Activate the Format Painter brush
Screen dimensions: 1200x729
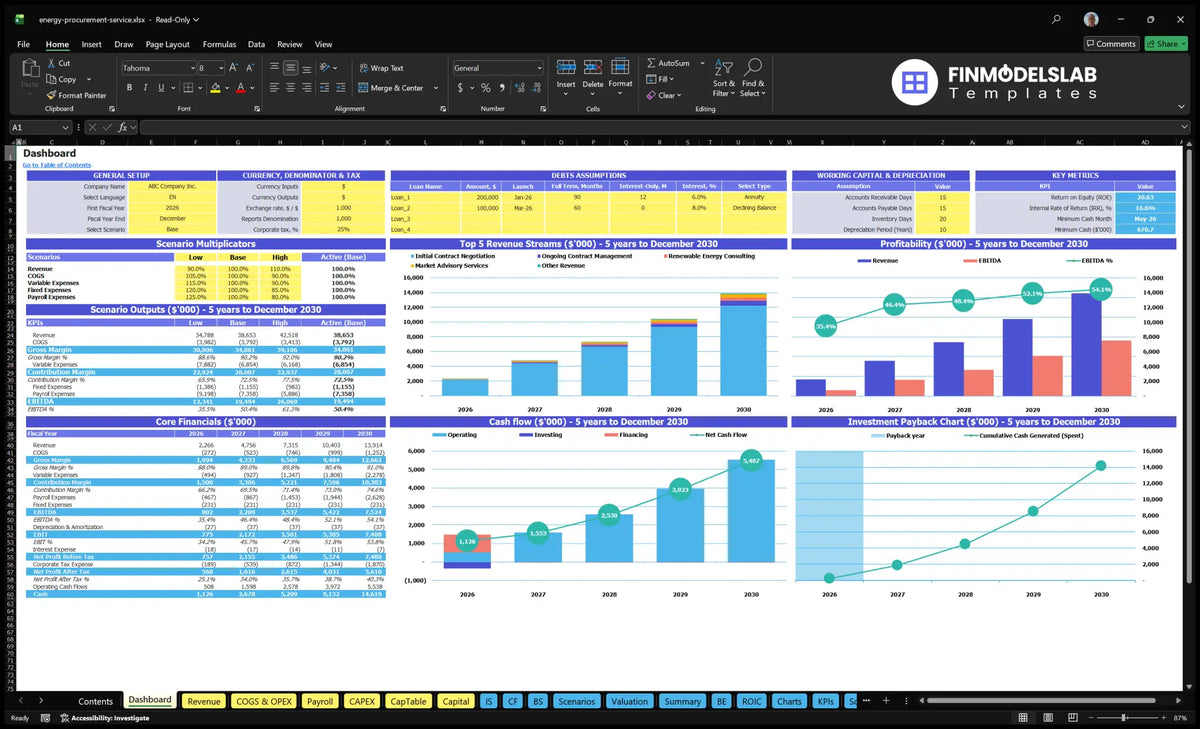(x=51, y=95)
